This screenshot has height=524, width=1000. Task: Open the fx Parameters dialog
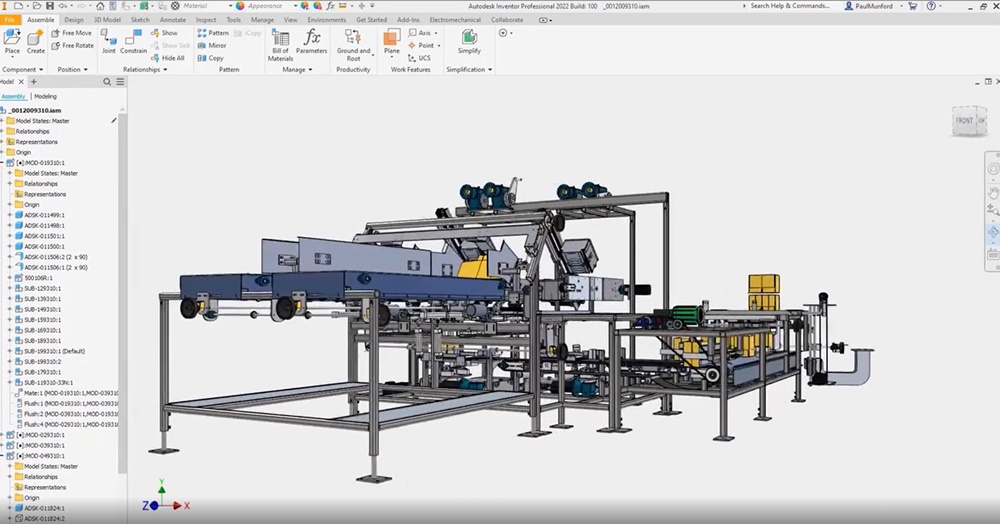click(311, 41)
